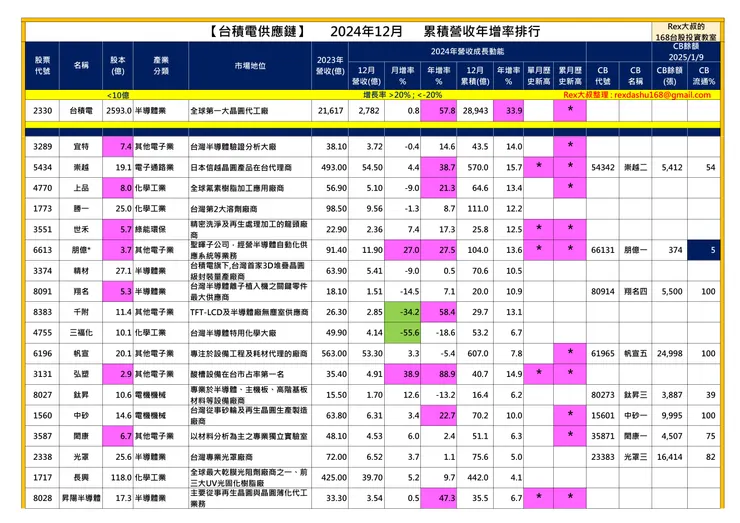The height and width of the screenshot is (523, 740).
Task: Click the 台積電 name cell
Action: [81, 110]
